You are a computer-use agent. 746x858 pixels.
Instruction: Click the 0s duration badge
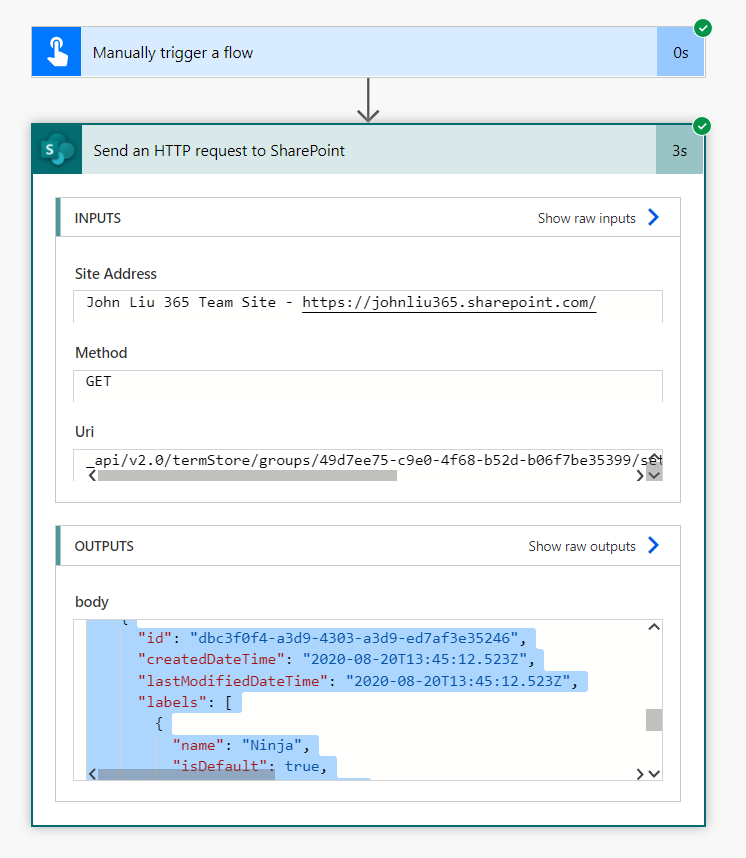click(x=680, y=52)
